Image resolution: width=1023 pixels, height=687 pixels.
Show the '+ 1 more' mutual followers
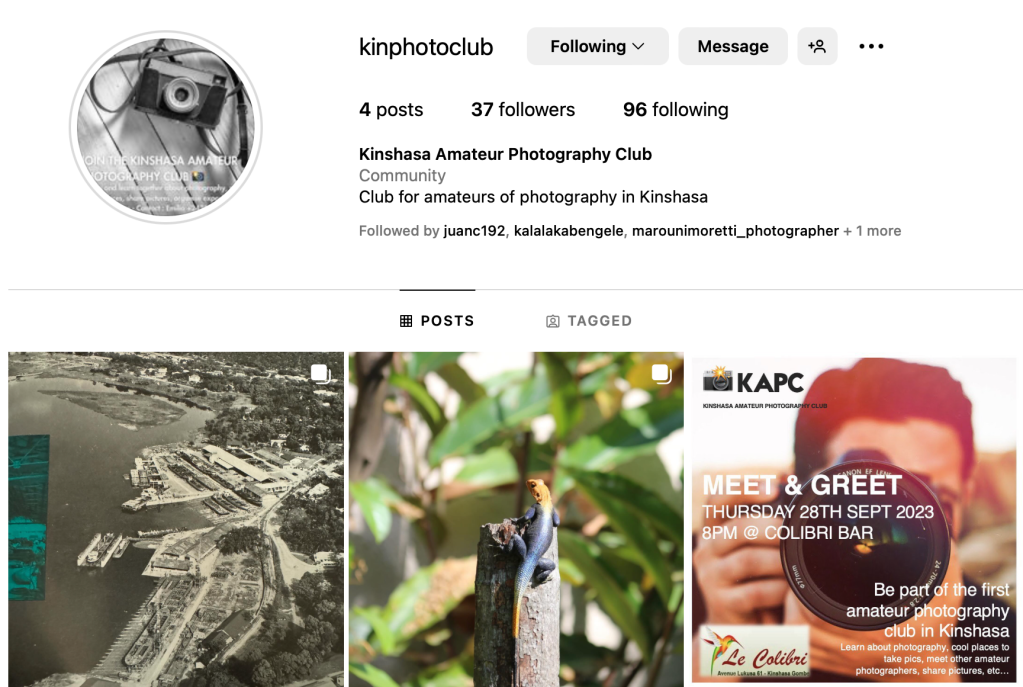click(x=872, y=231)
